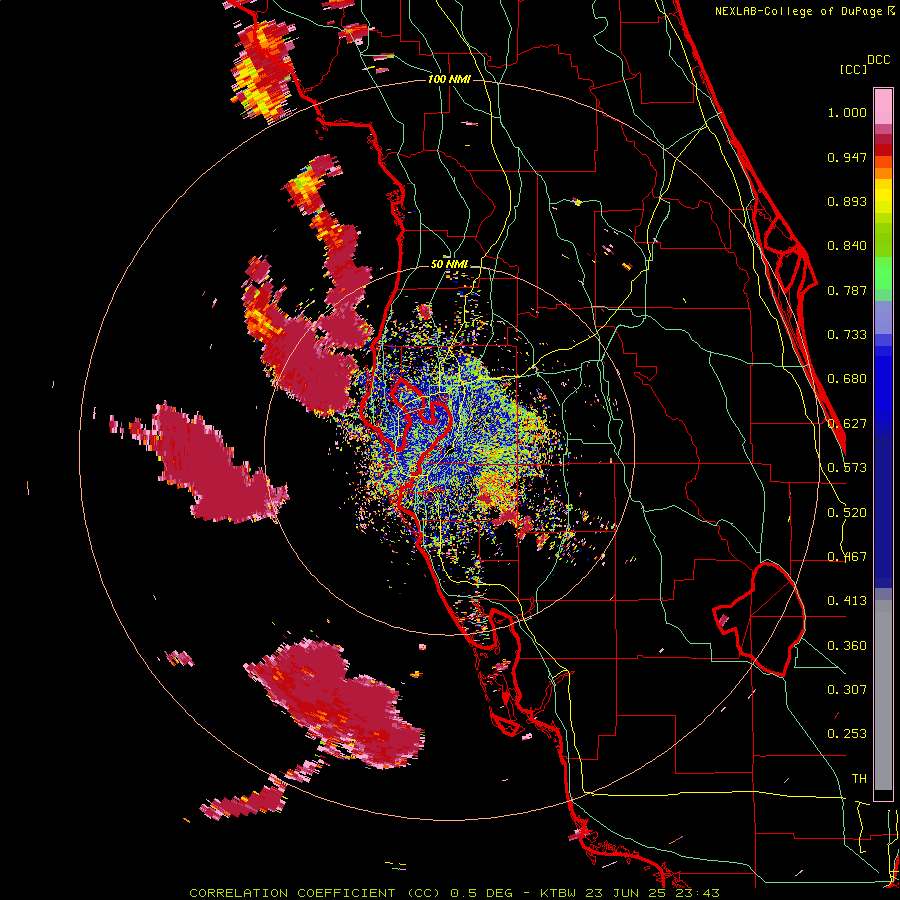Pick the yellow segment of the color bar

point(883,196)
